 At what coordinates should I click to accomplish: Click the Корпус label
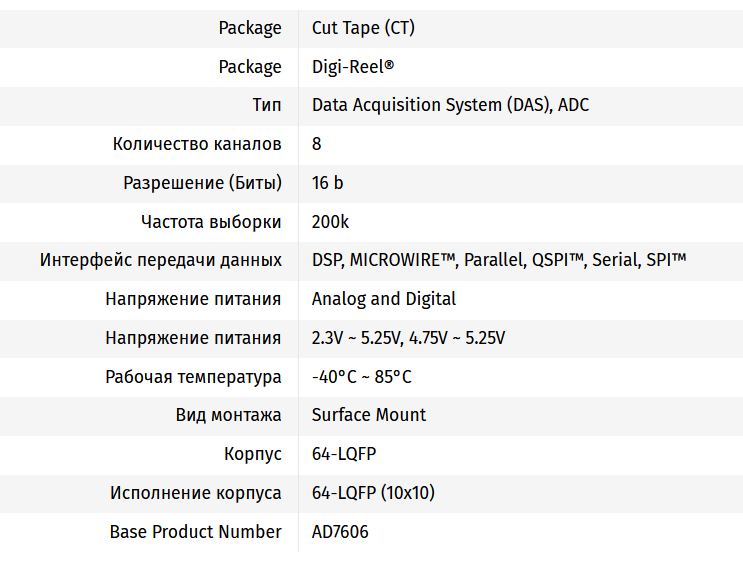pyautogui.click(x=253, y=454)
